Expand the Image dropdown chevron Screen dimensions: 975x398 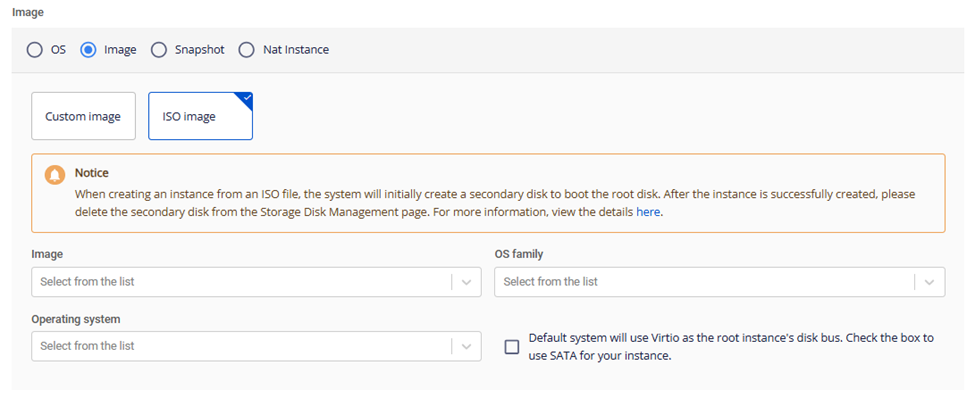coord(466,282)
